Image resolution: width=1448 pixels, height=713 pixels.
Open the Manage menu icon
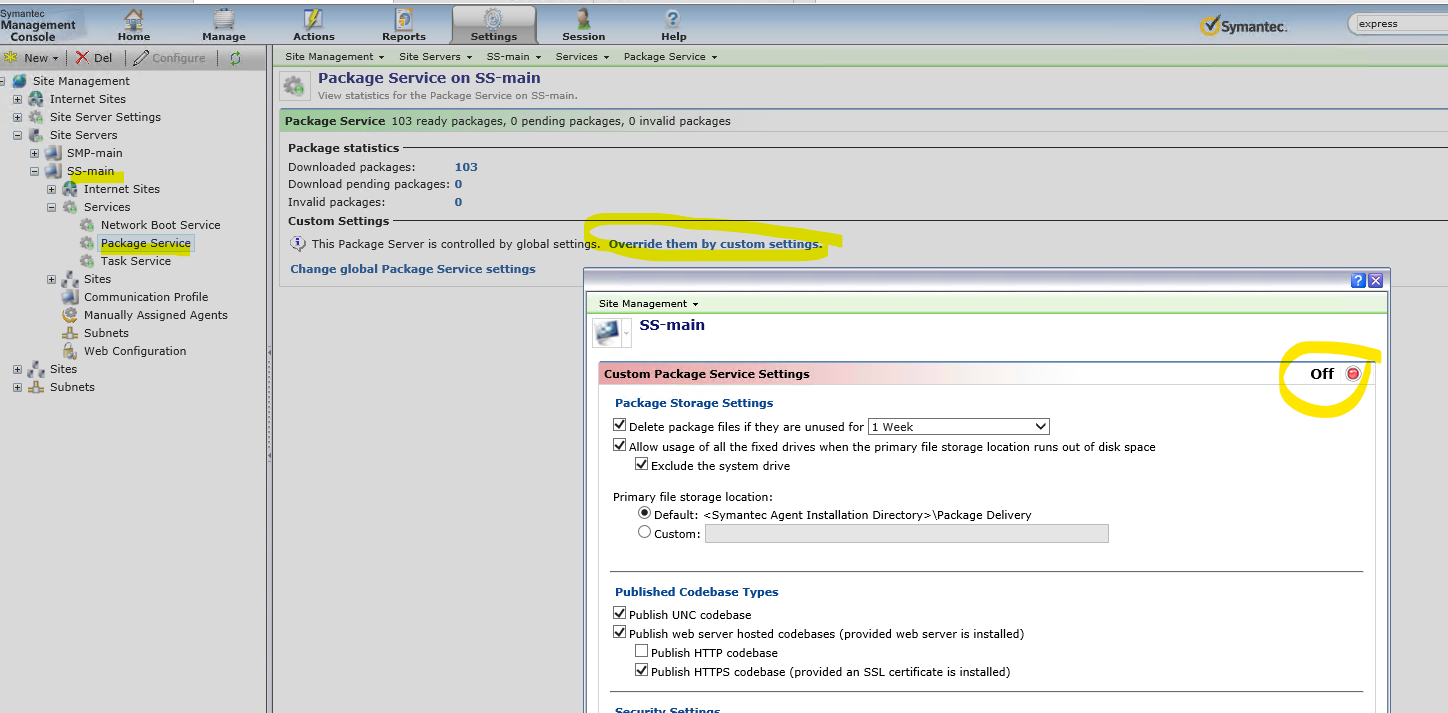(x=224, y=19)
